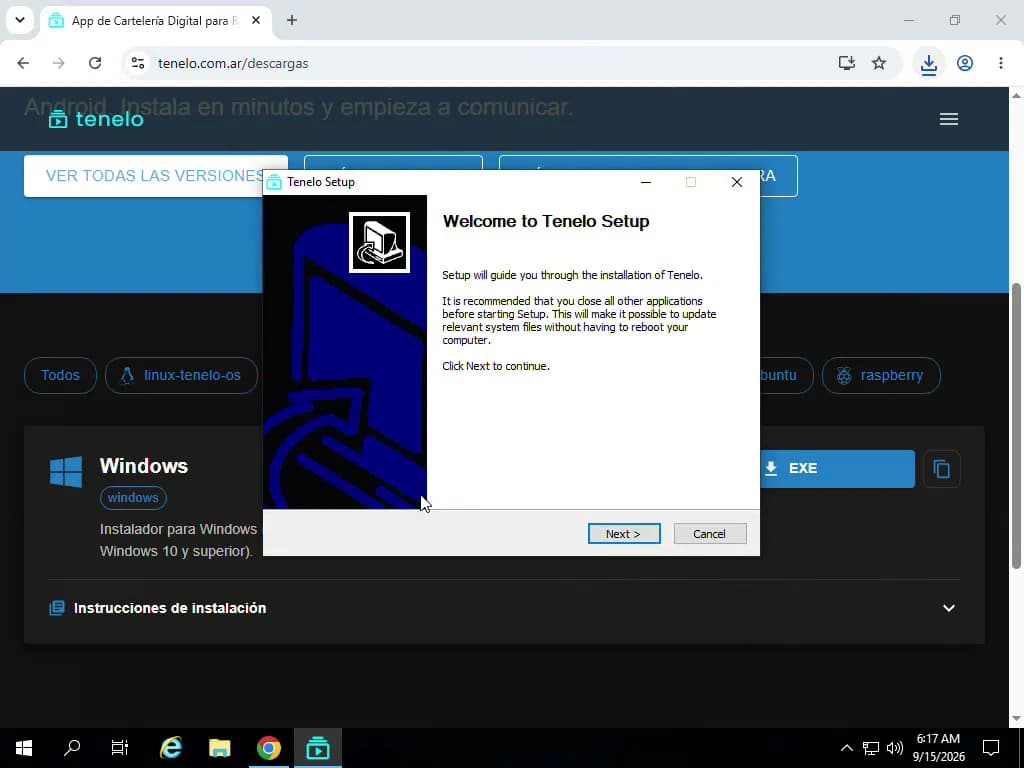Viewport: 1024px width, 768px height.
Task: Click the installer computer icon in Setup
Action: click(x=379, y=242)
